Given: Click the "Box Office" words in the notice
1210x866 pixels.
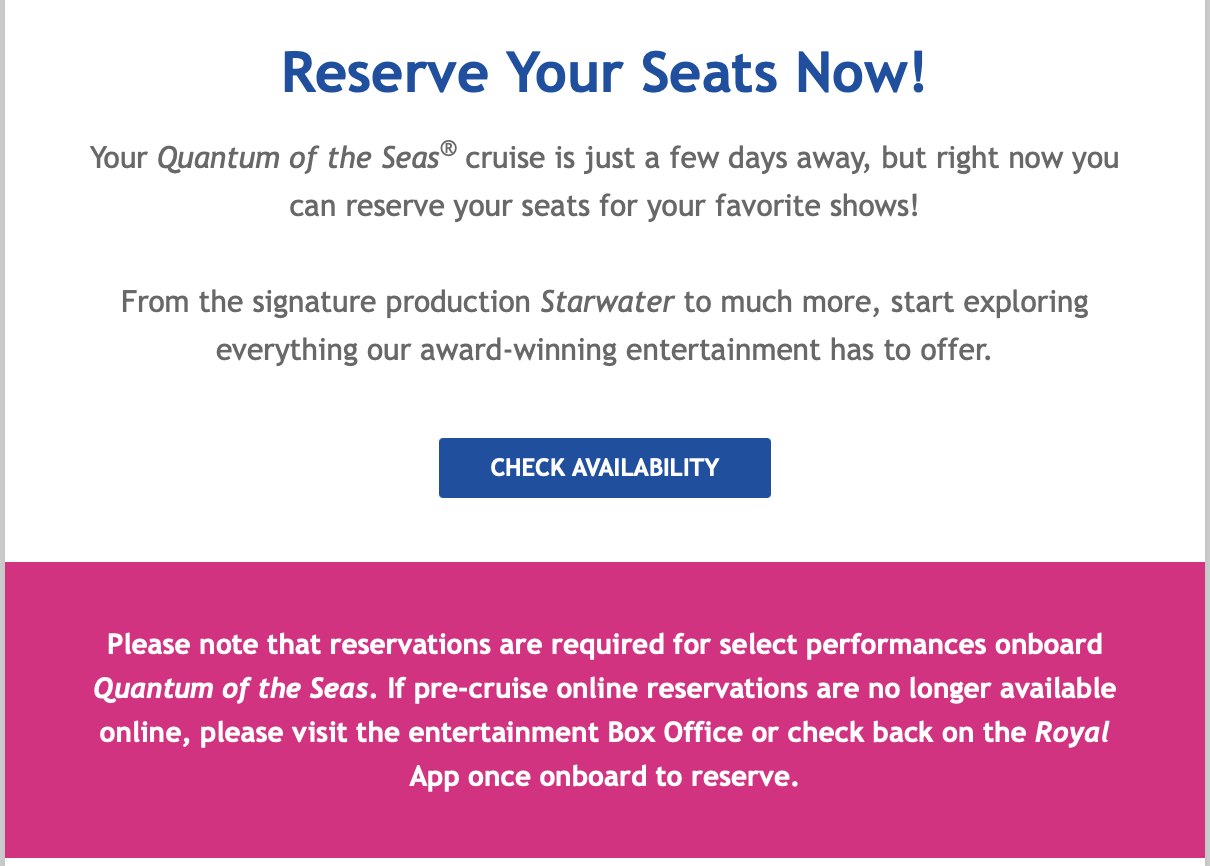Looking at the screenshot, I should [675, 733].
